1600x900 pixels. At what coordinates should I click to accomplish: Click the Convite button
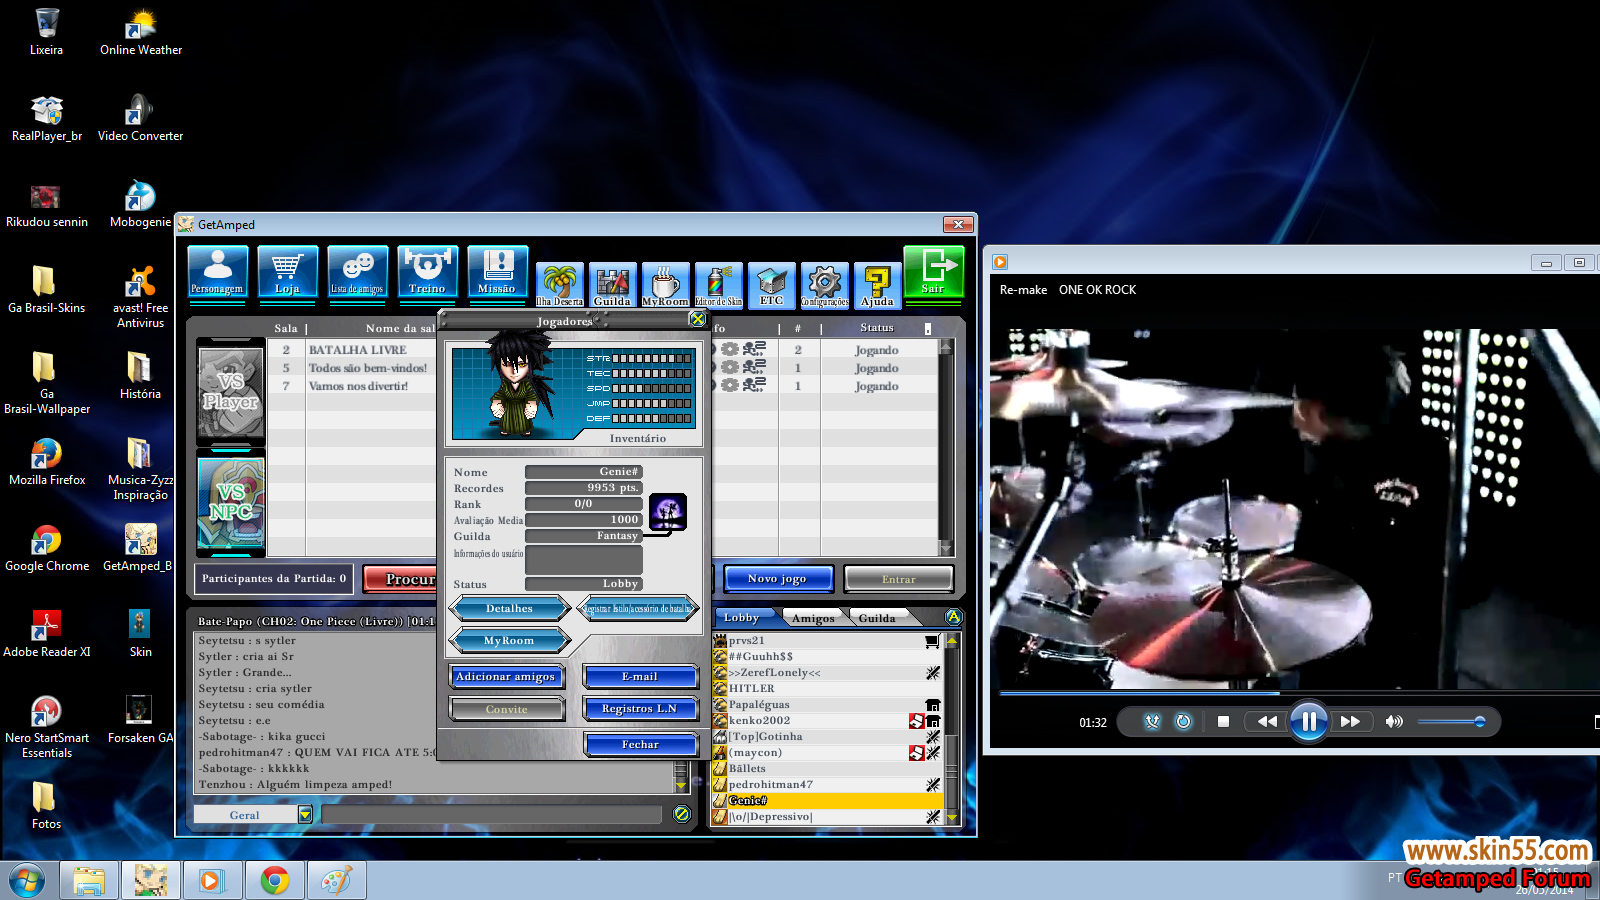coord(506,709)
